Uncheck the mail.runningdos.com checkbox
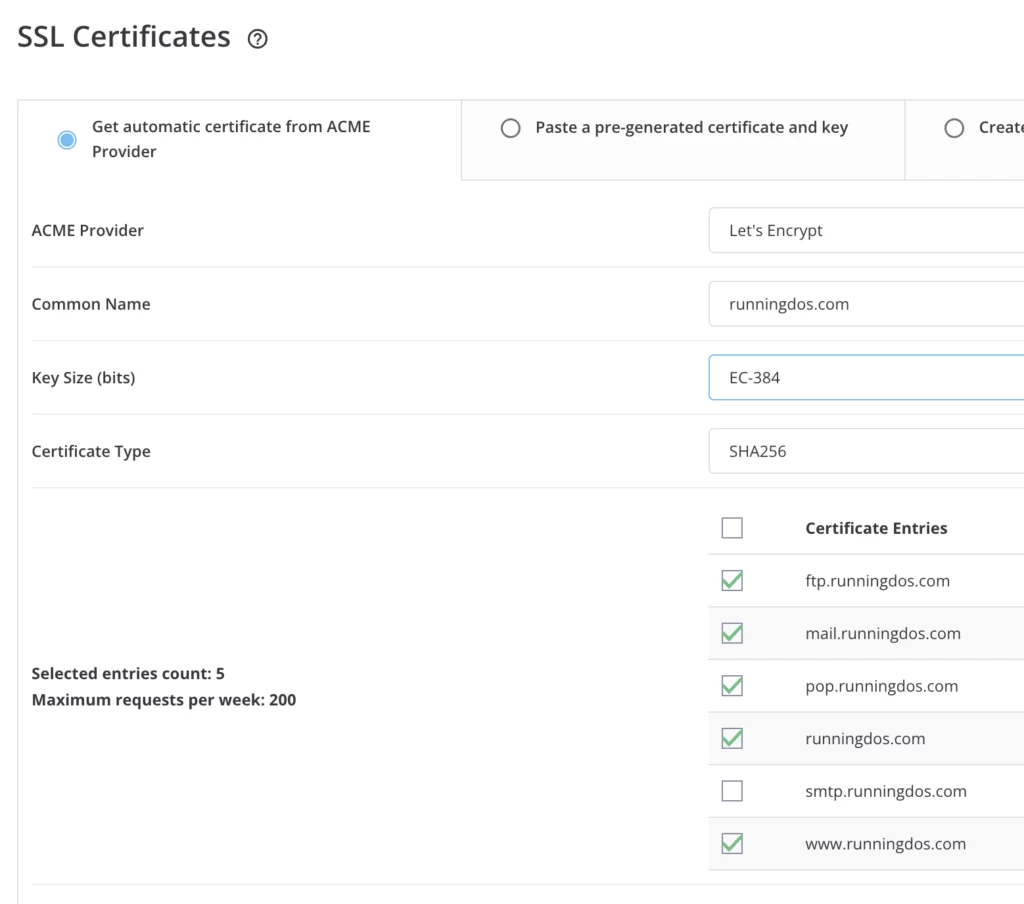The width and height of the screenshot is (1024, 904). point(732,633)
